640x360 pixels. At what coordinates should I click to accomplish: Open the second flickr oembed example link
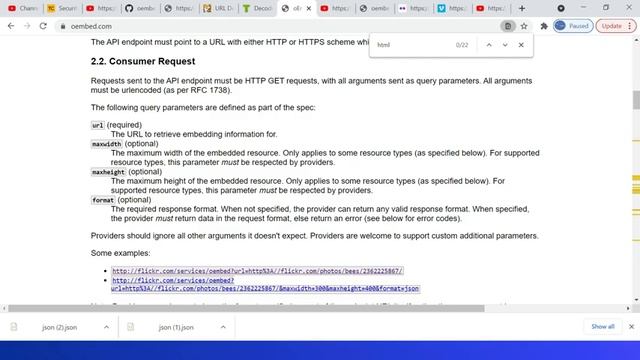coord(265,284)
